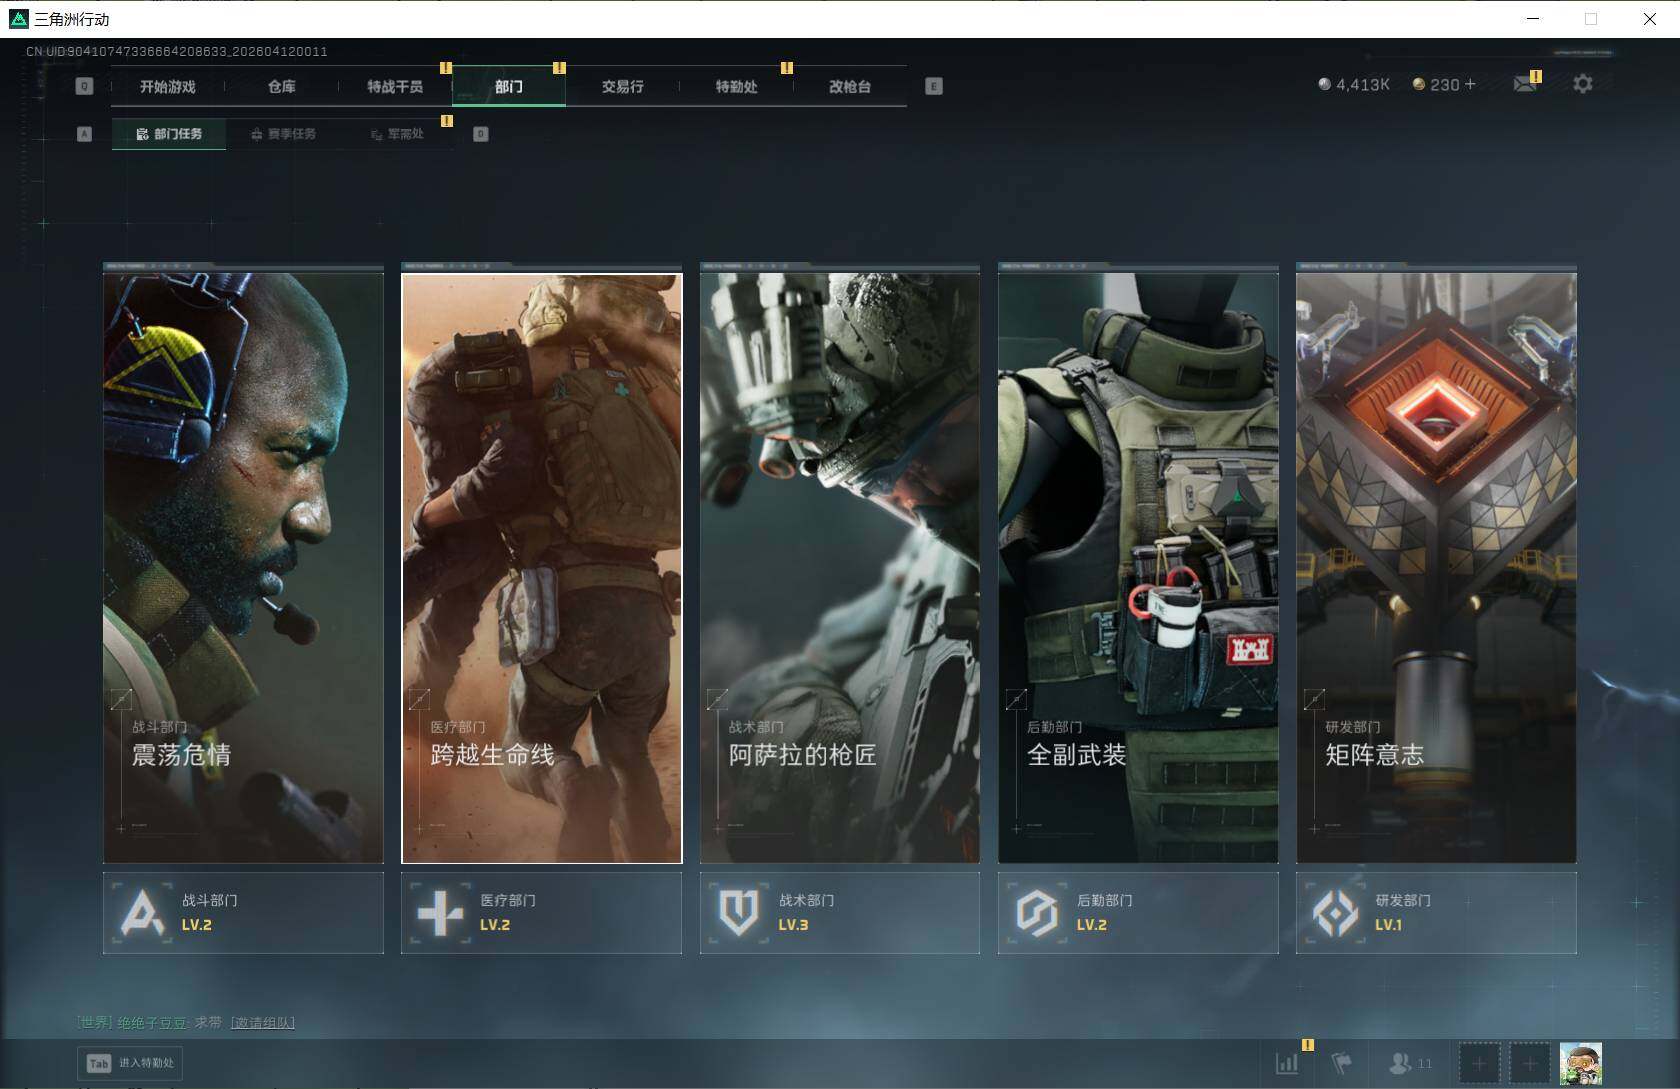Viewport: 1680px width, 1089px height.
Task: Open the friends list icon showing 11
Action: click(1410, 1063)
